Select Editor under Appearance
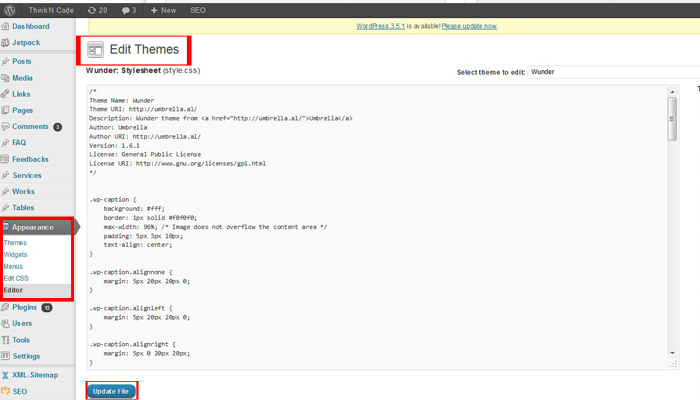 point(13,290)
